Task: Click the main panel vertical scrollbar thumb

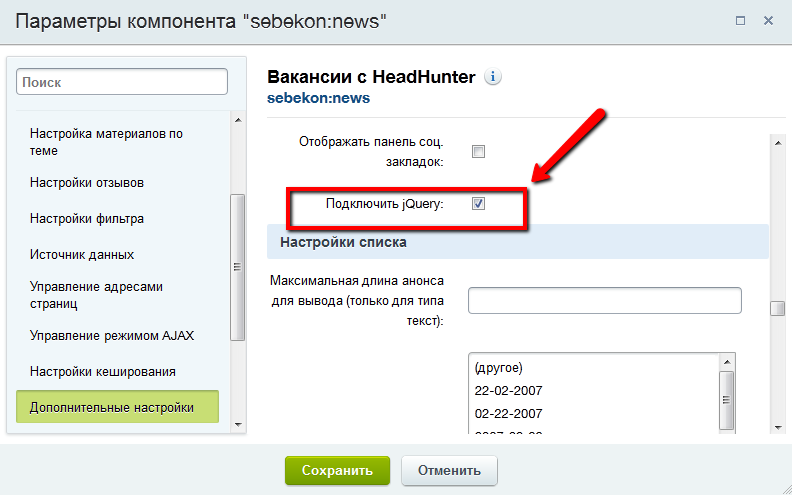Action: pos(777,308)
